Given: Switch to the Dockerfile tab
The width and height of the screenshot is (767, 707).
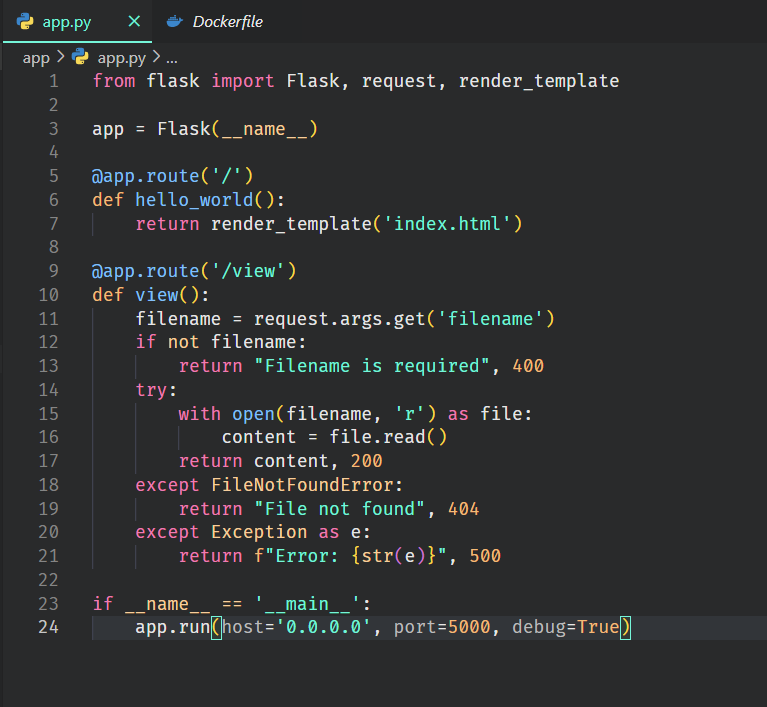Looking at the screenshot, I should 227,21.
